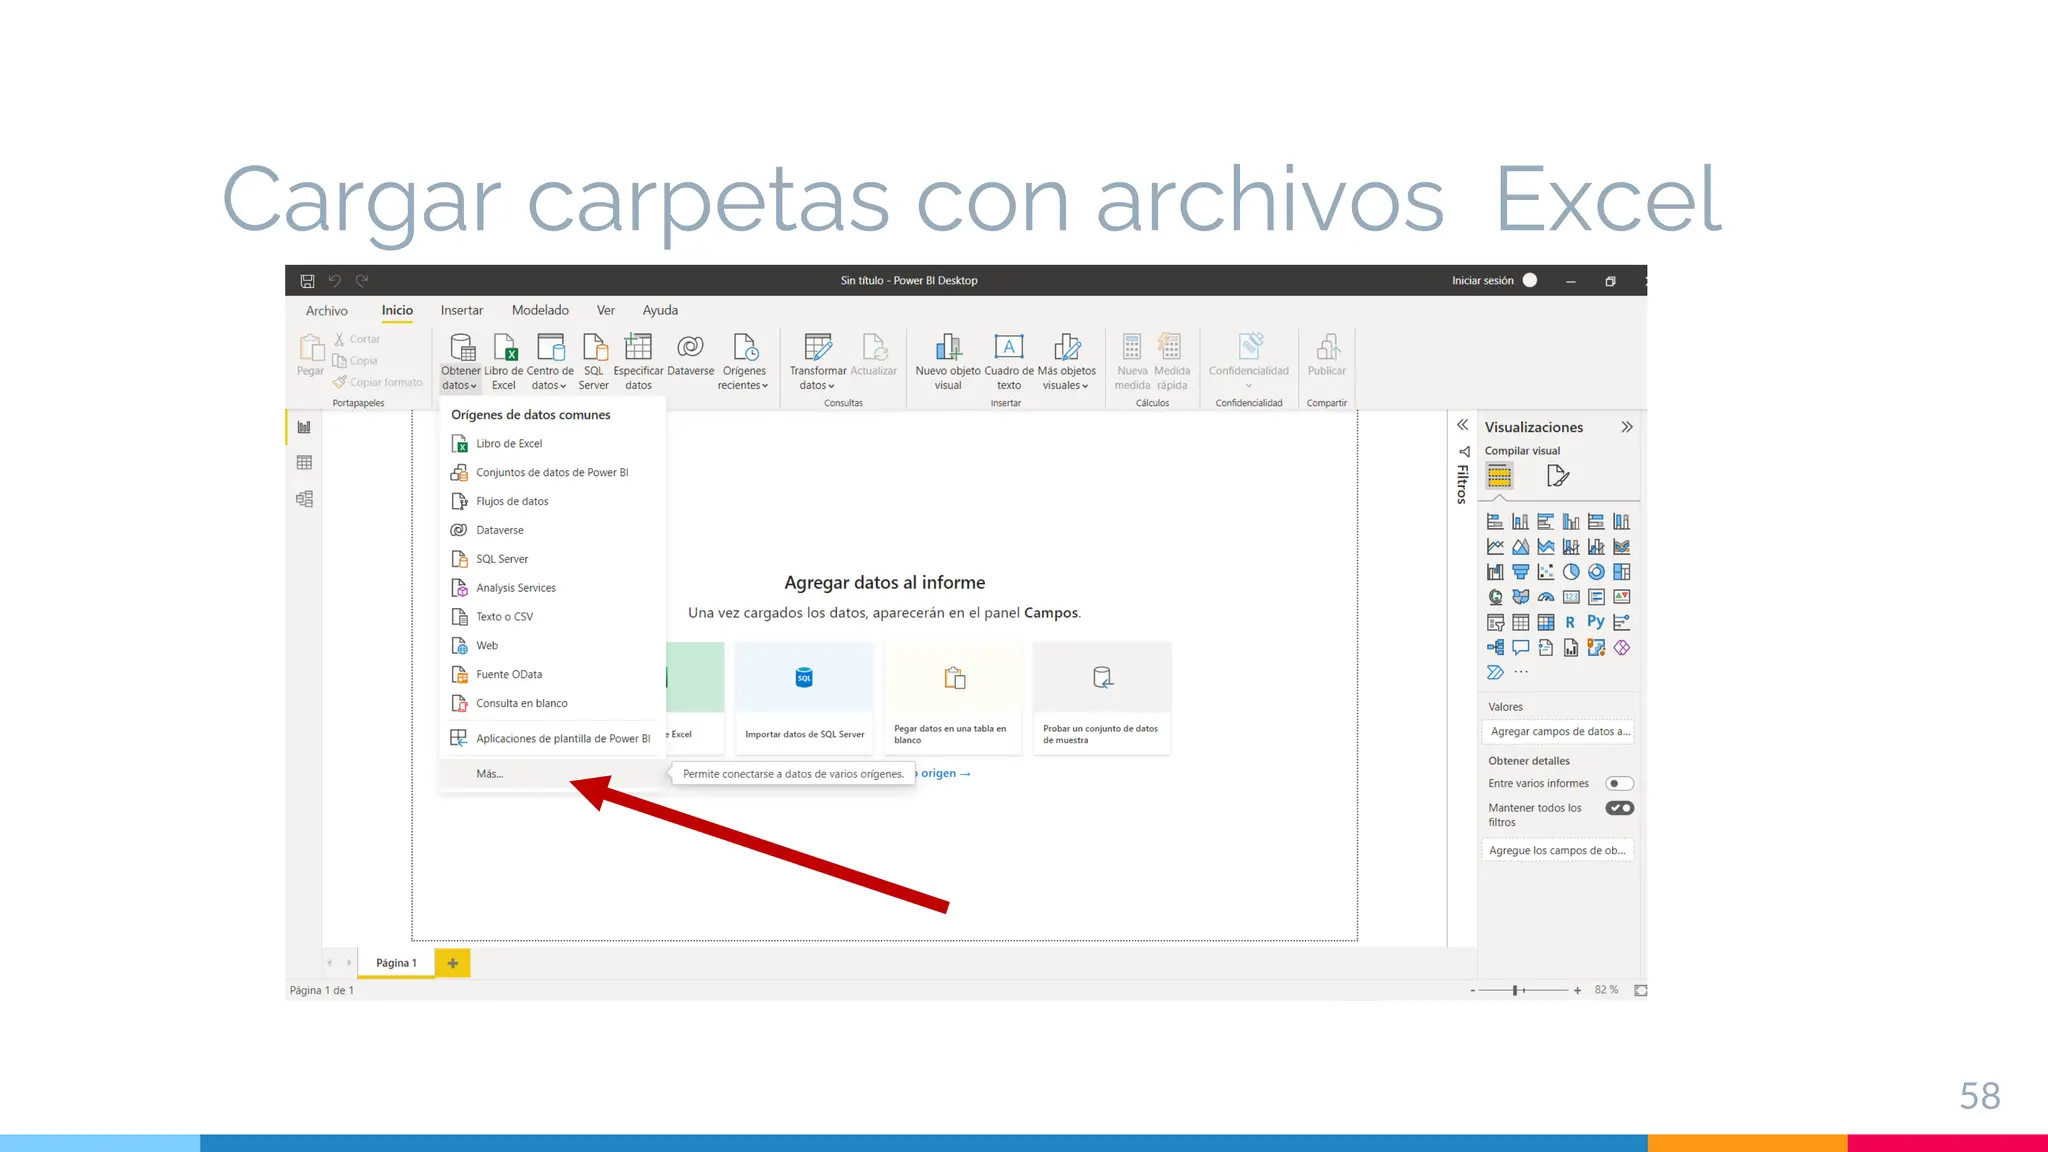Click the Libro de Excel ribbon icon
This screenshot has width=2048, height=1152.
(x=504, y=362)
